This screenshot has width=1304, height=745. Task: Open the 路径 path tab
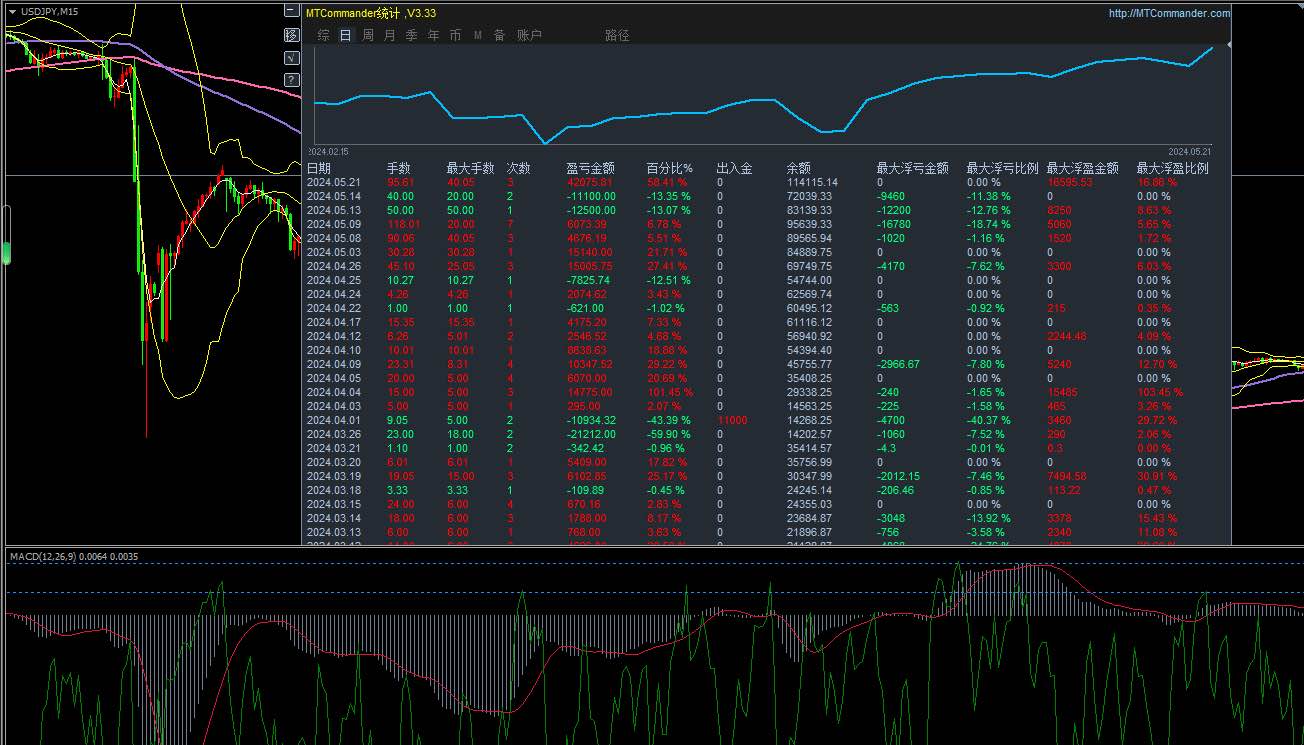click(x=617, y=35)
